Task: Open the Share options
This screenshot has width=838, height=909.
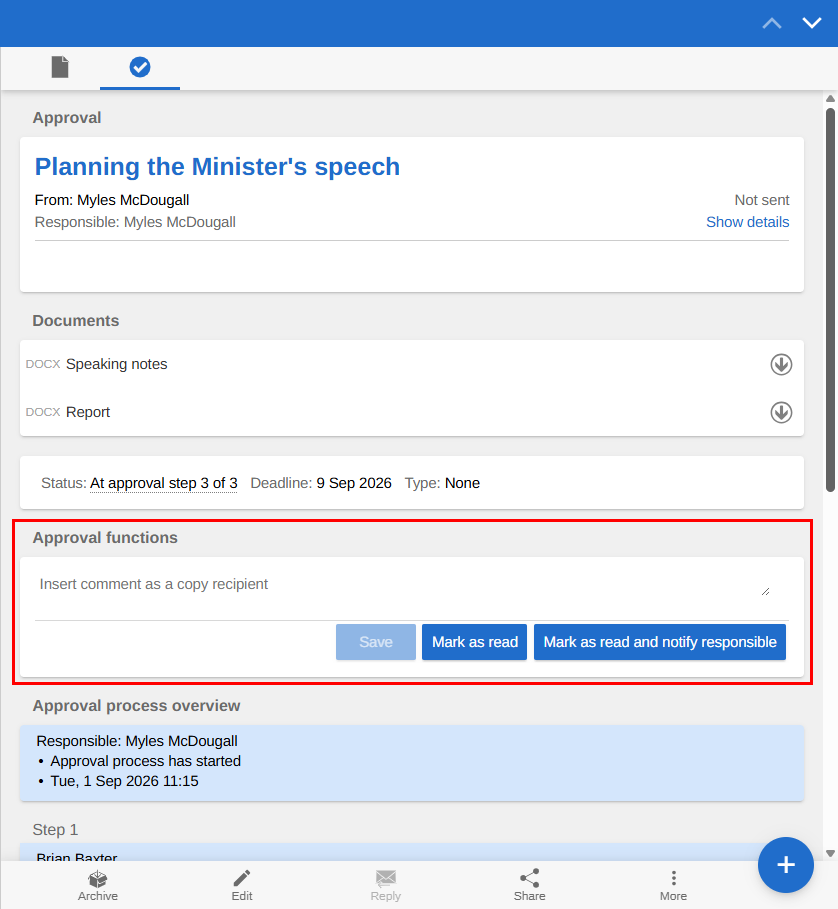Action: [529, 885]
